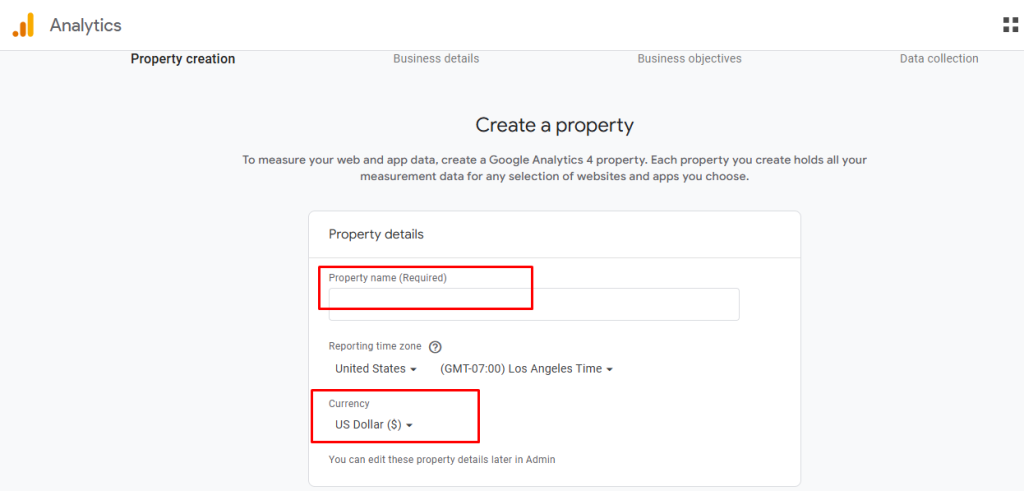Expand the Los Angeles Time dropdown
Image resolution: width=1024 pixels, height=491 pixels.
526,369
